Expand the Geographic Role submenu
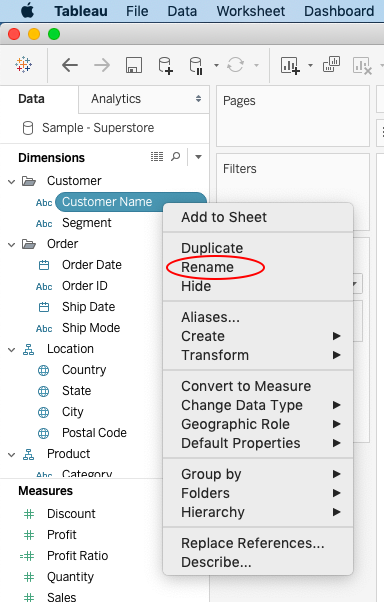 click(257, 424)
